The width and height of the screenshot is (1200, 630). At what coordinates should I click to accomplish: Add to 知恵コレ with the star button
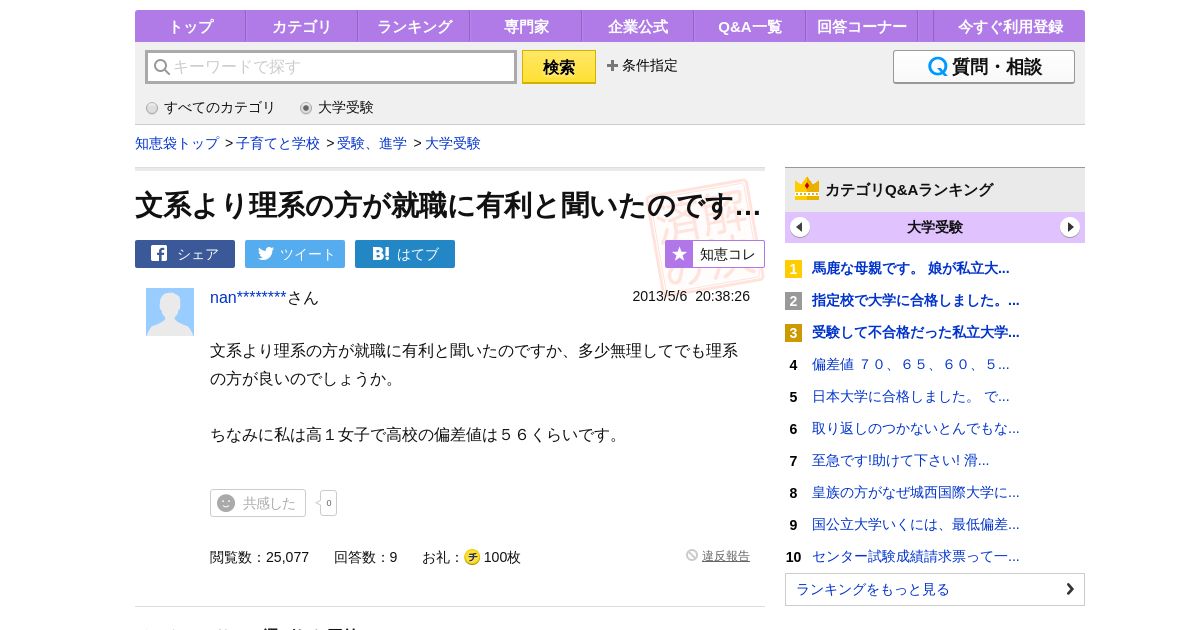click(715, 254)
